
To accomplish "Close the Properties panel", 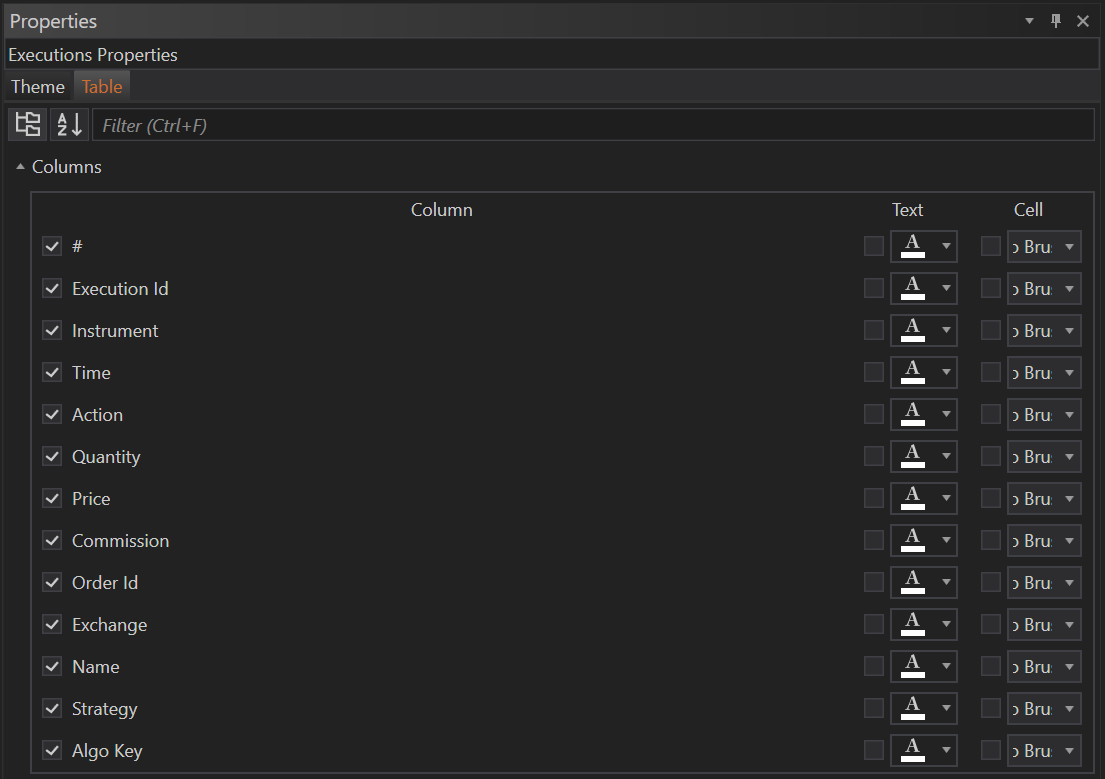I will coord(1083,21).
